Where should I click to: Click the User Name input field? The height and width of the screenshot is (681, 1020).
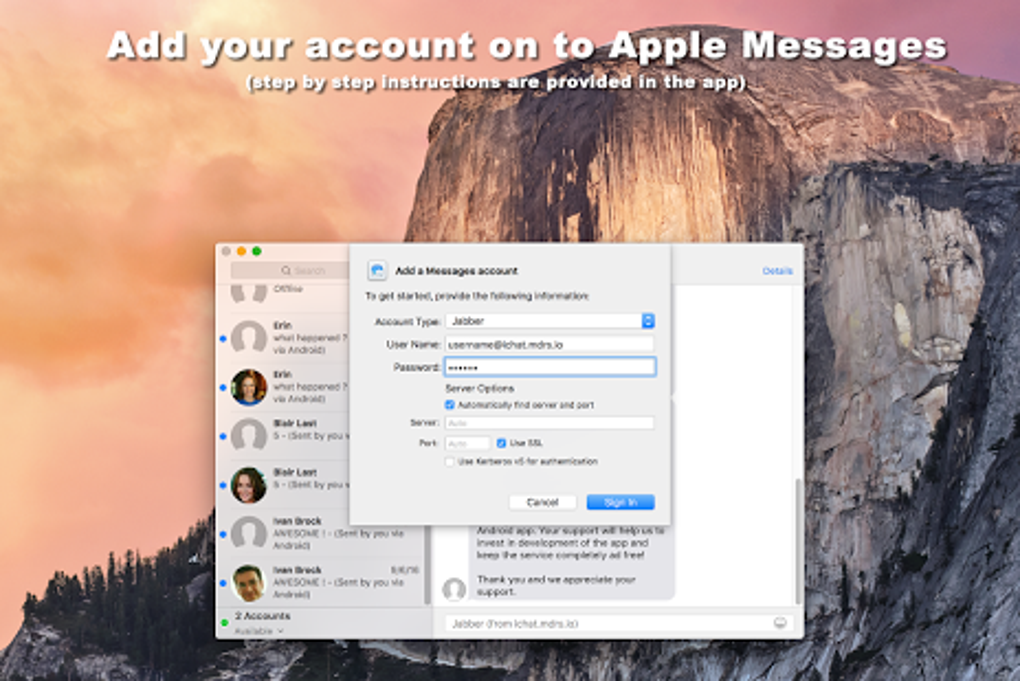550,344
